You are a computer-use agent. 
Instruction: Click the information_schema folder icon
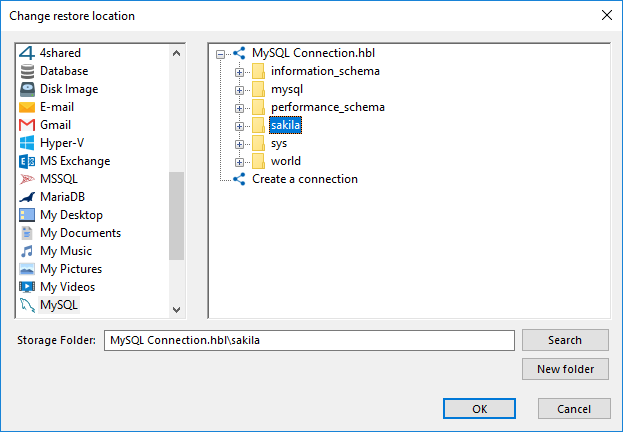tap(259, 71)
